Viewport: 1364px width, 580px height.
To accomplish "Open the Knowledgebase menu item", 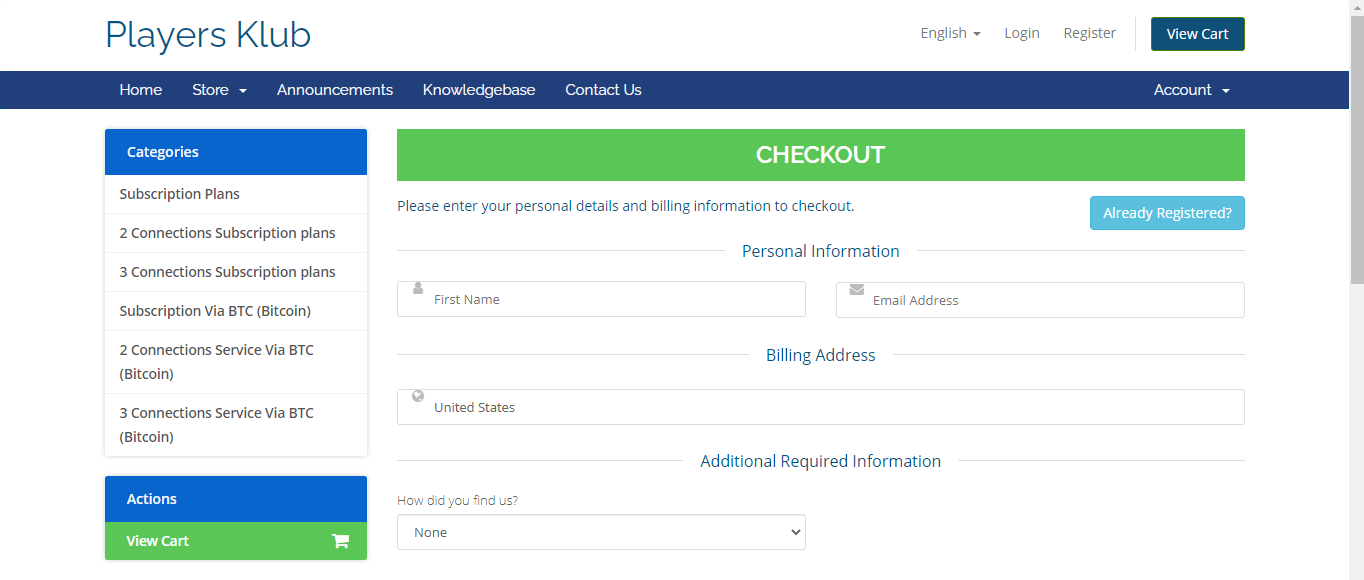I will pyautogui.click(x=479, y=90).
